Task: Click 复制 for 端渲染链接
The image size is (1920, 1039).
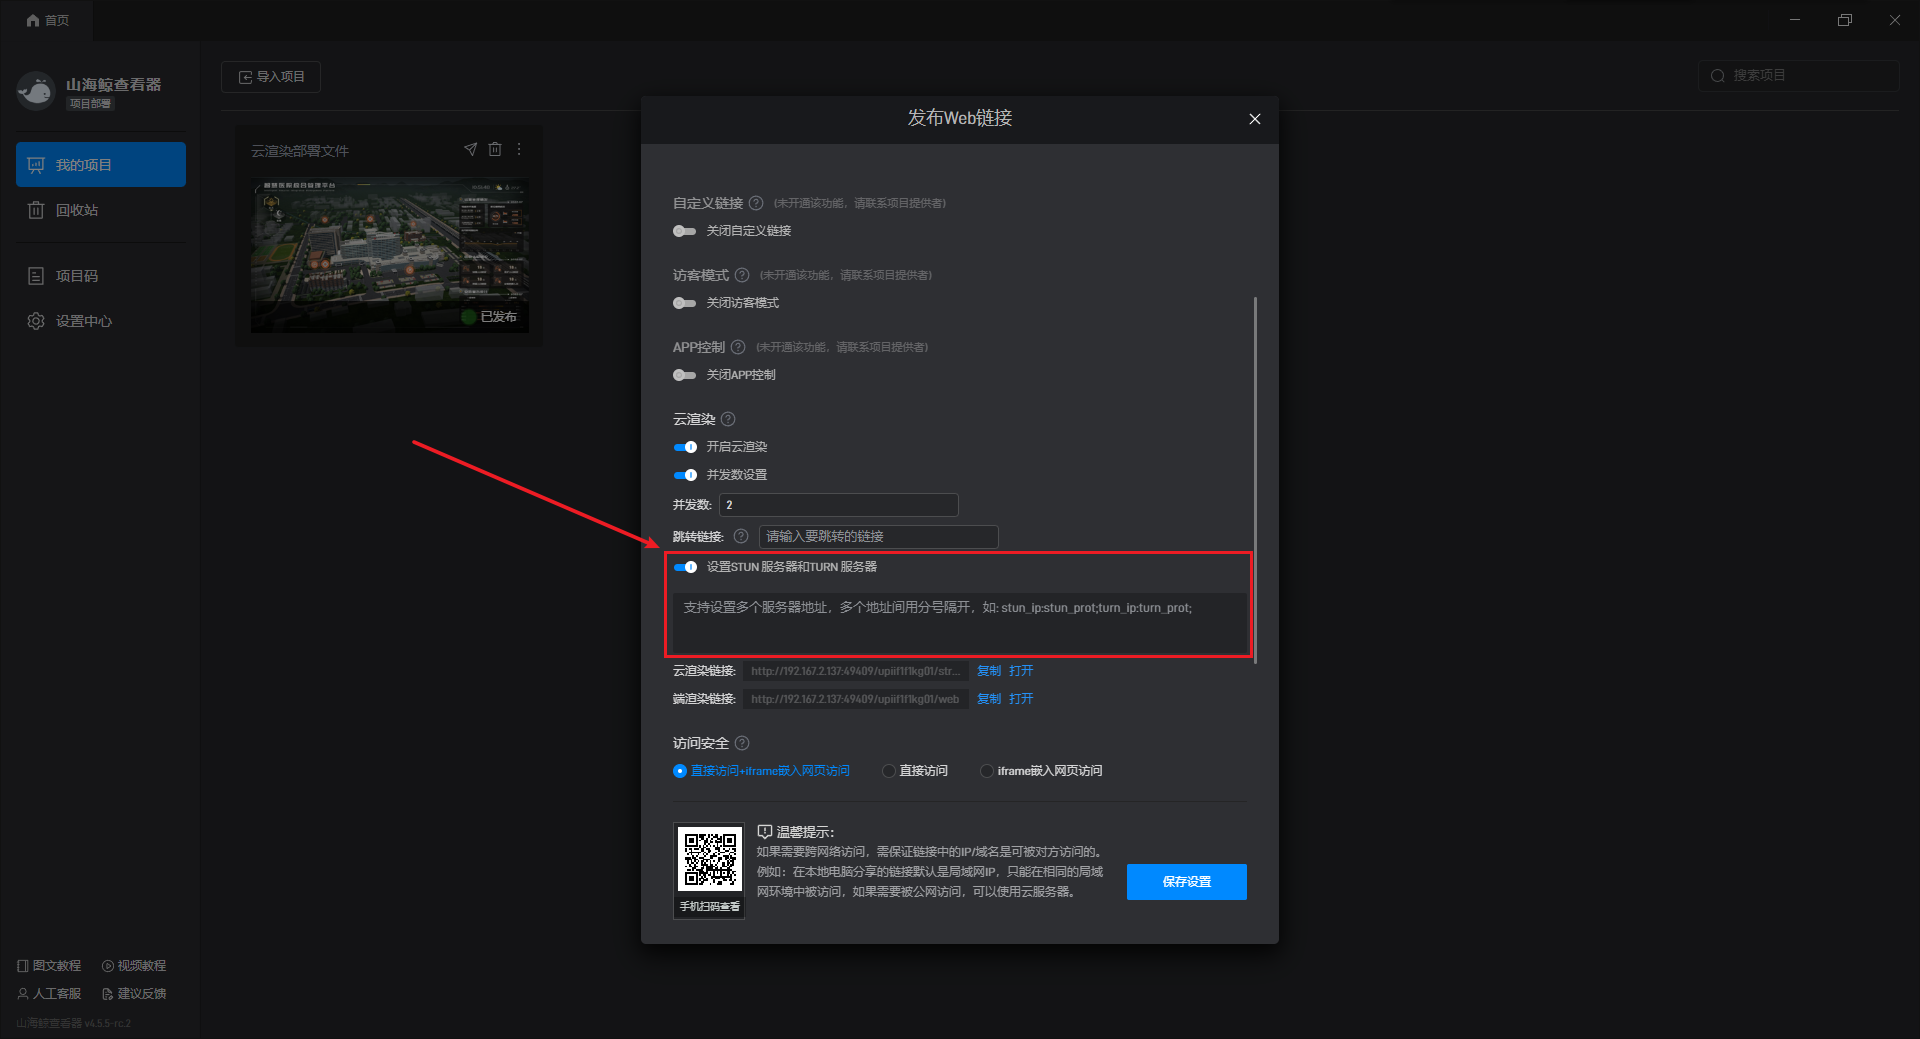Action: click(x=989, y=699)
